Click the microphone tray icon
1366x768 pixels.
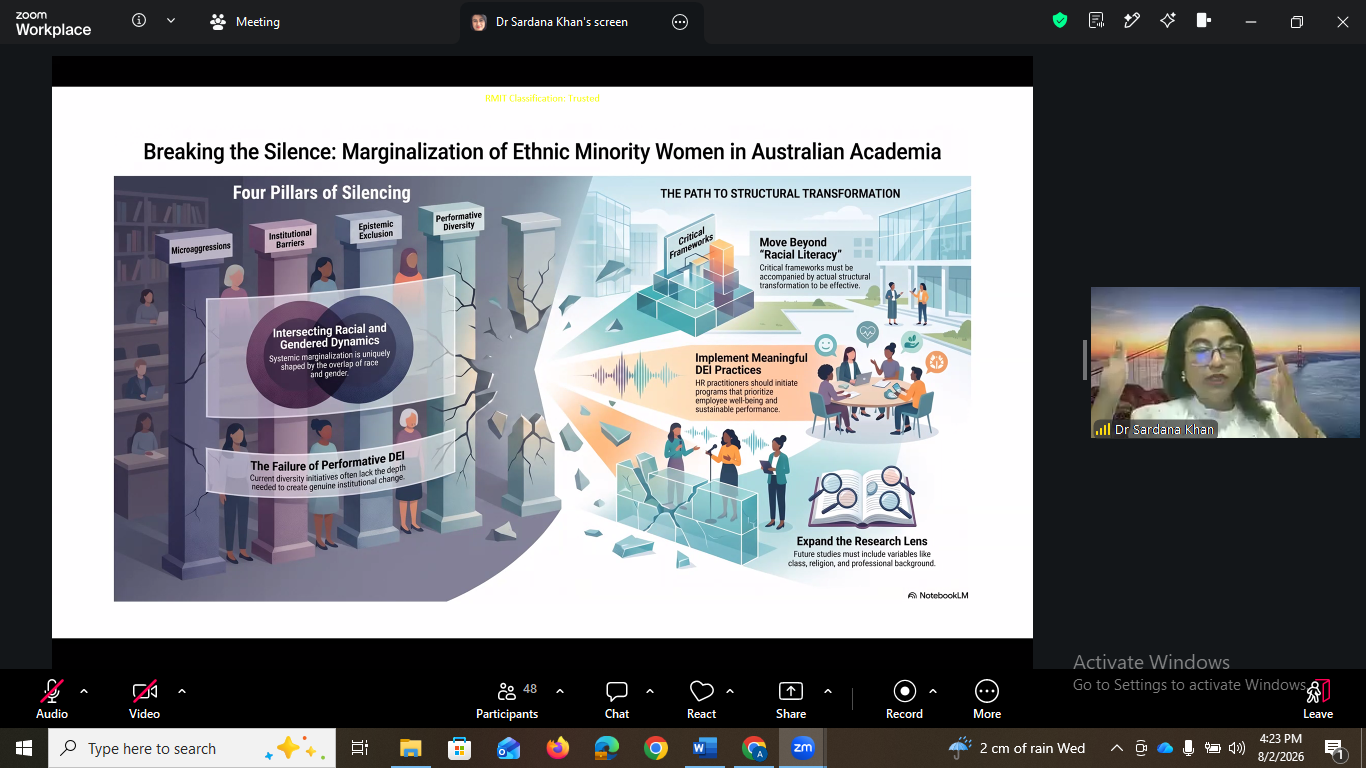(x=1189, y=748)
